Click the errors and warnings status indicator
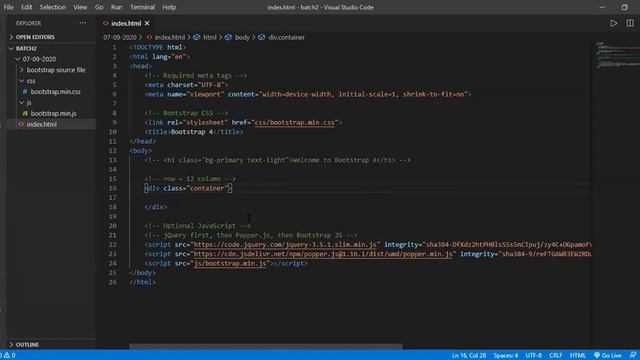Image resolution: width=640 pixels, height=360 pixels. pyautogui.click(x=8, y=355)
